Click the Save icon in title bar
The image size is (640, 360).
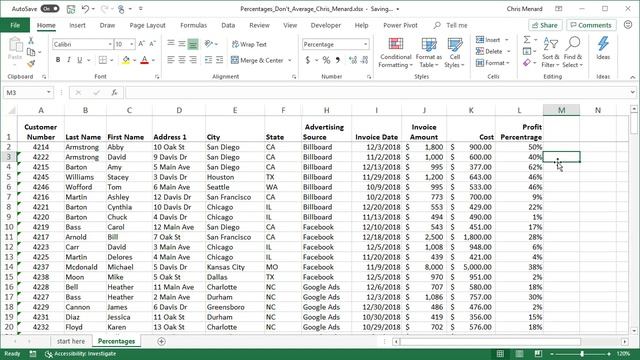point(71,9)
